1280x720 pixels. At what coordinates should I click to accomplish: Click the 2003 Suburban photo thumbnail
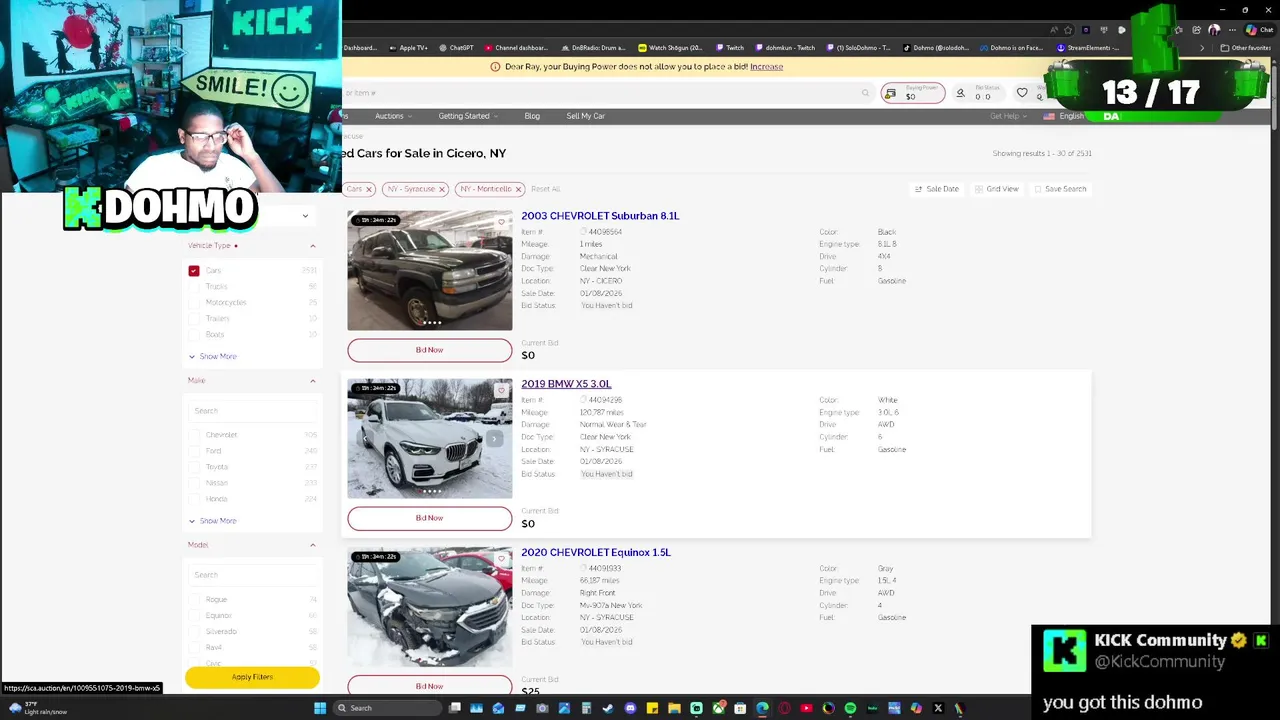(x=430, y=271)
